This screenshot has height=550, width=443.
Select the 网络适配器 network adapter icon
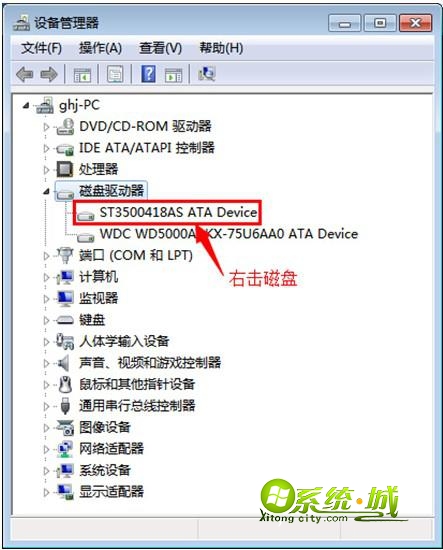coord(65,449)
